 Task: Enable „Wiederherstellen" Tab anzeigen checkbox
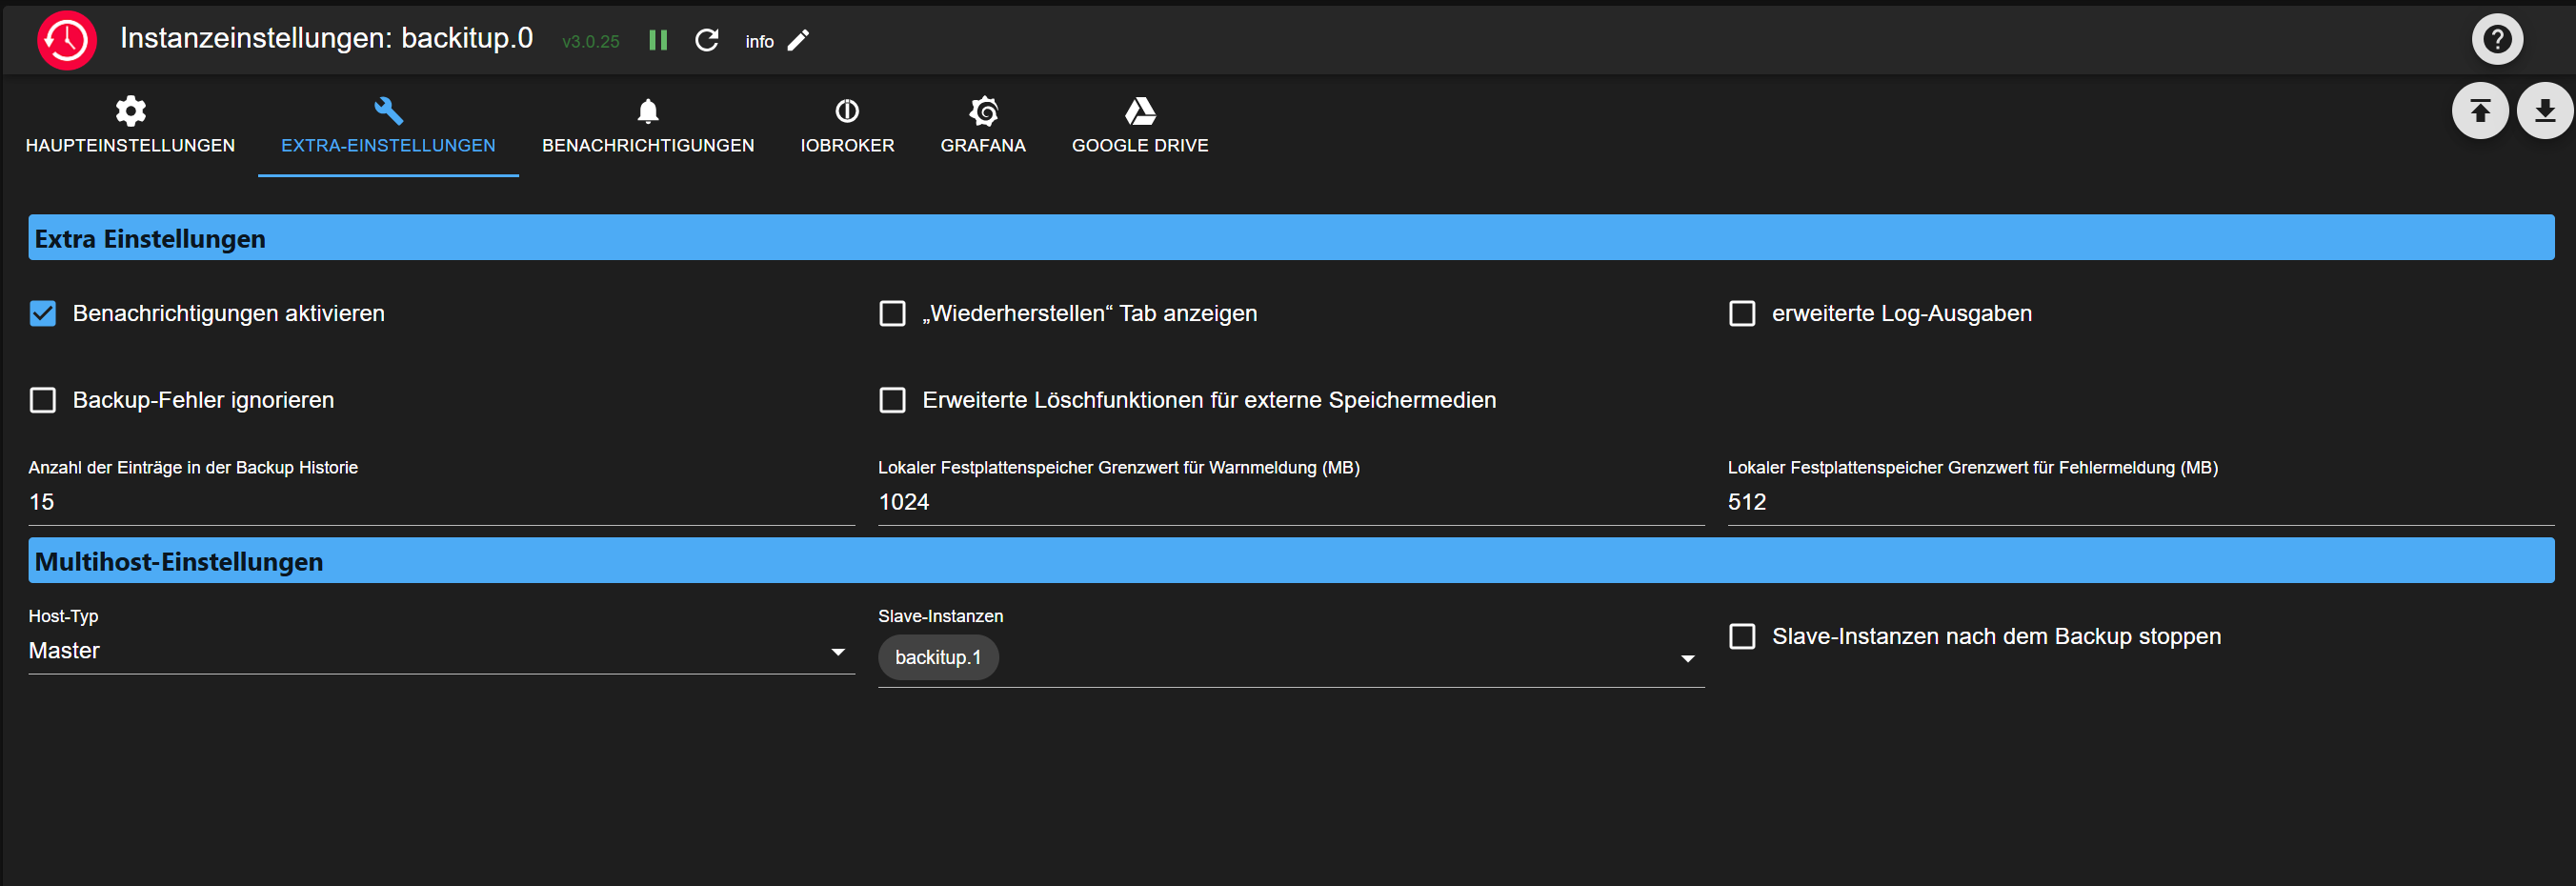[892, 314]
